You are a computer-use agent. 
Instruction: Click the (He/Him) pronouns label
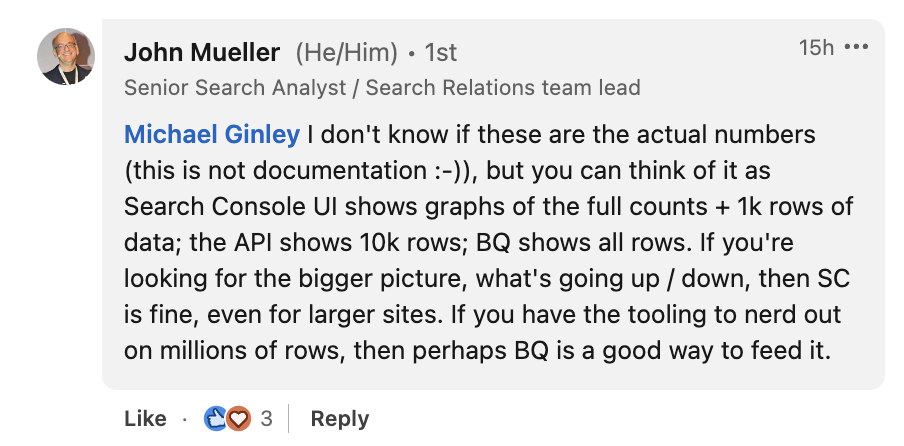[x=347, y=51]
